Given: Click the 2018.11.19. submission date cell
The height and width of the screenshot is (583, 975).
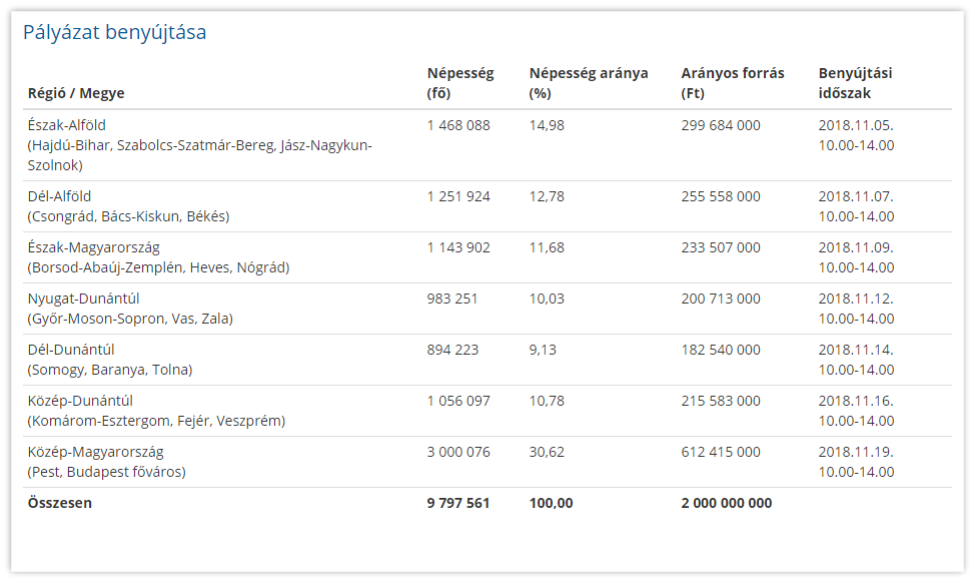Looking at the screenshot, I should tap(855, 452).
